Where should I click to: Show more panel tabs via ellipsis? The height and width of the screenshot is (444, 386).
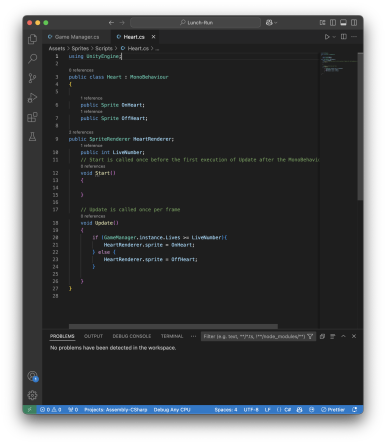coord(193,336)
